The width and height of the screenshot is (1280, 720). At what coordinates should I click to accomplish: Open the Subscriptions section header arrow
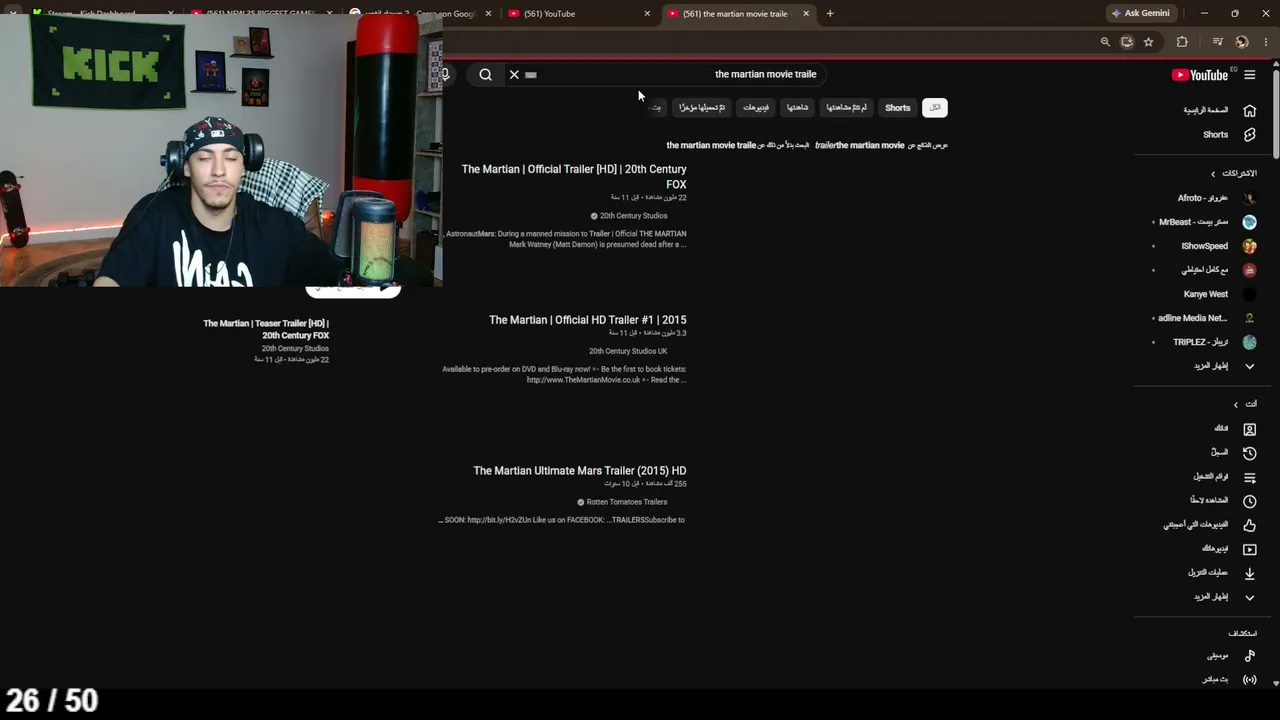coord(1213,174)
